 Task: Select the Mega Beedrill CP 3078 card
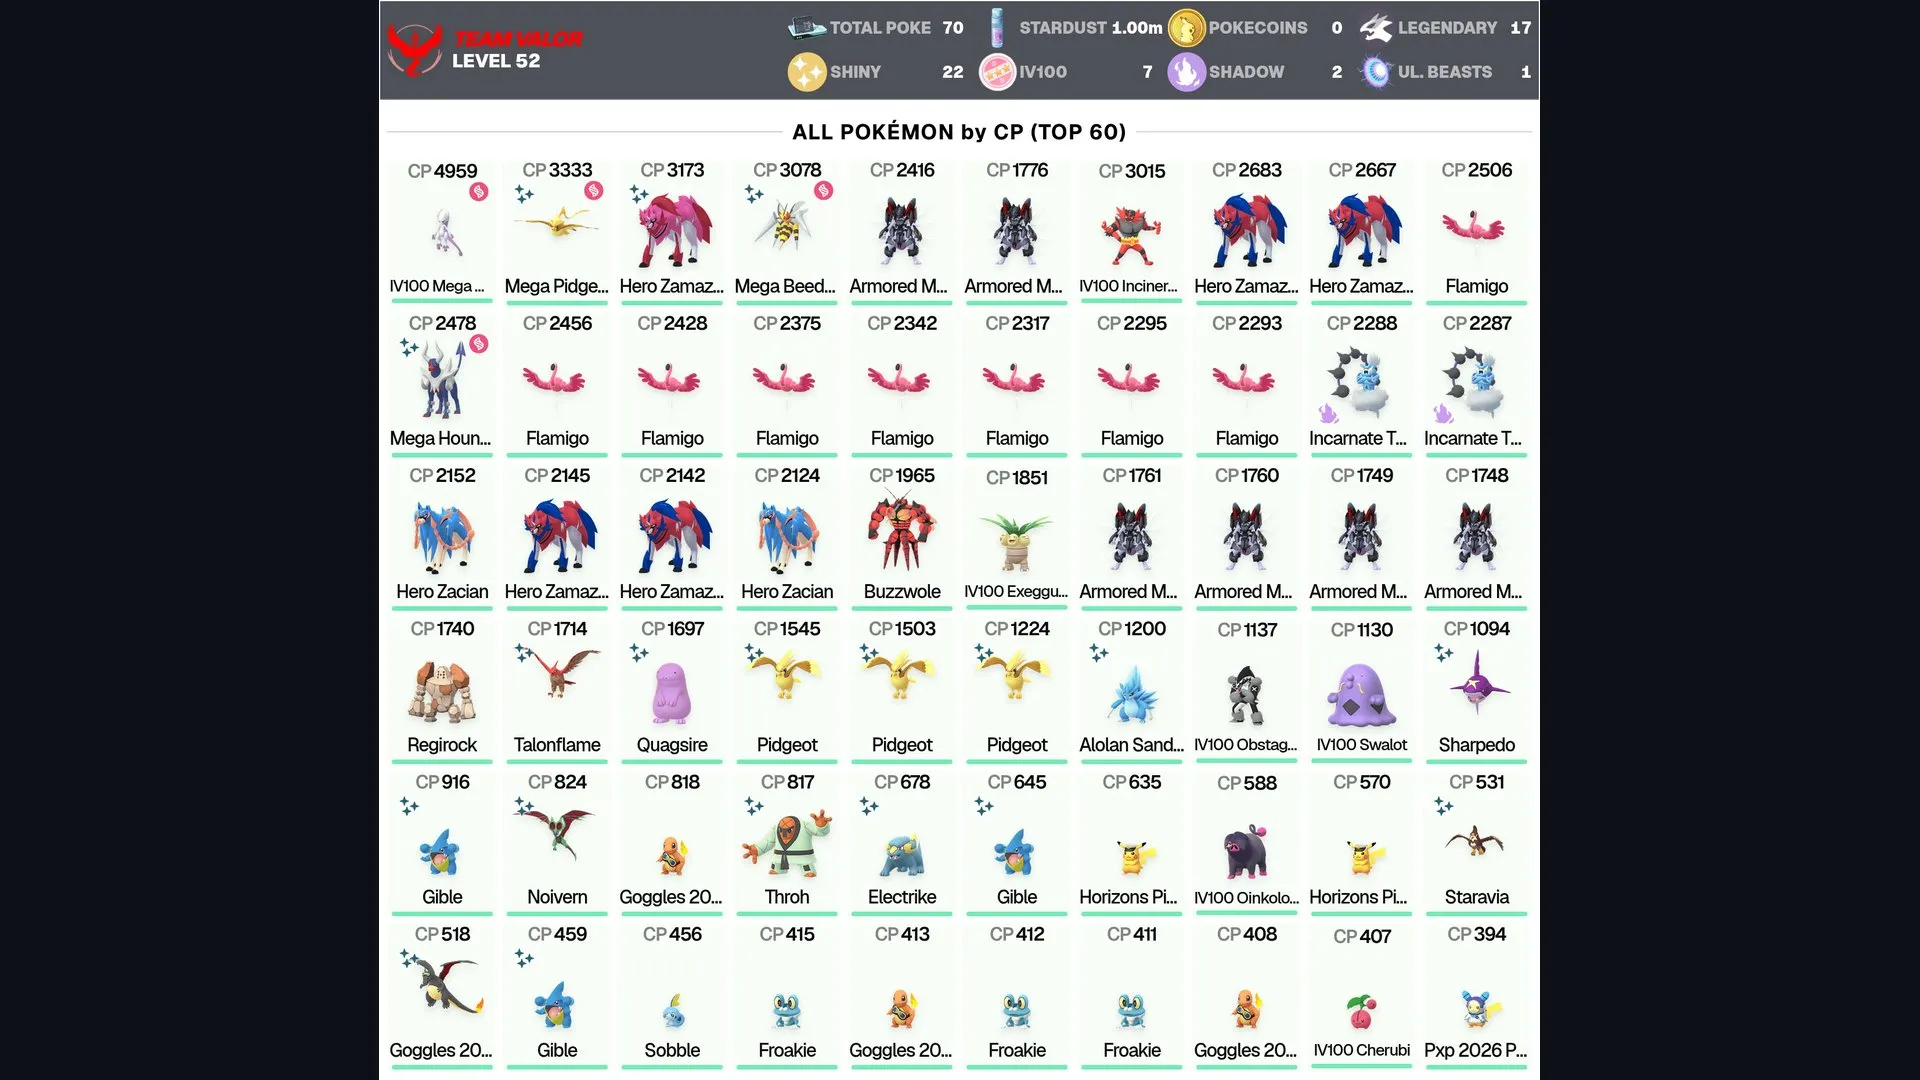point(787,230)
